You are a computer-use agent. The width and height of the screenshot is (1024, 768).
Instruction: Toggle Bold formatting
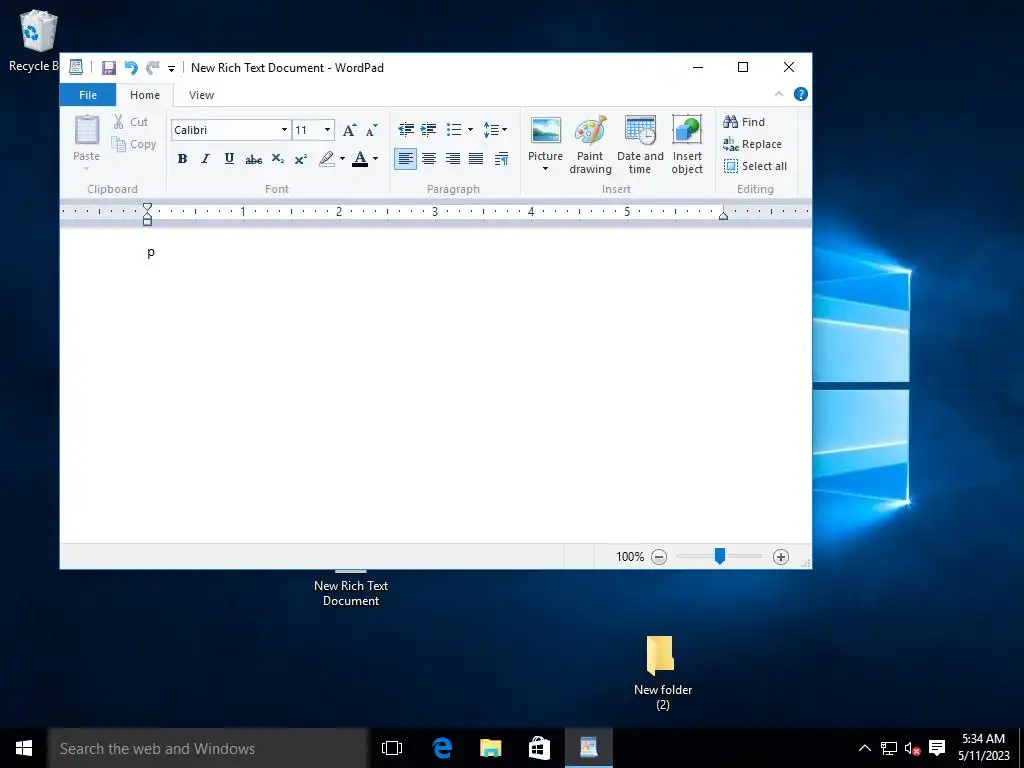pyautogui.click(x=182, y=159)
